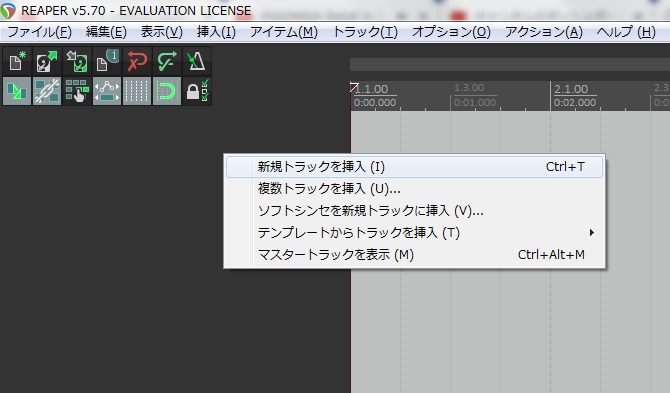The image size is (670, 393).
Task: Select マスタートラックを表示 (M) entry
Action: click(414, 255)
